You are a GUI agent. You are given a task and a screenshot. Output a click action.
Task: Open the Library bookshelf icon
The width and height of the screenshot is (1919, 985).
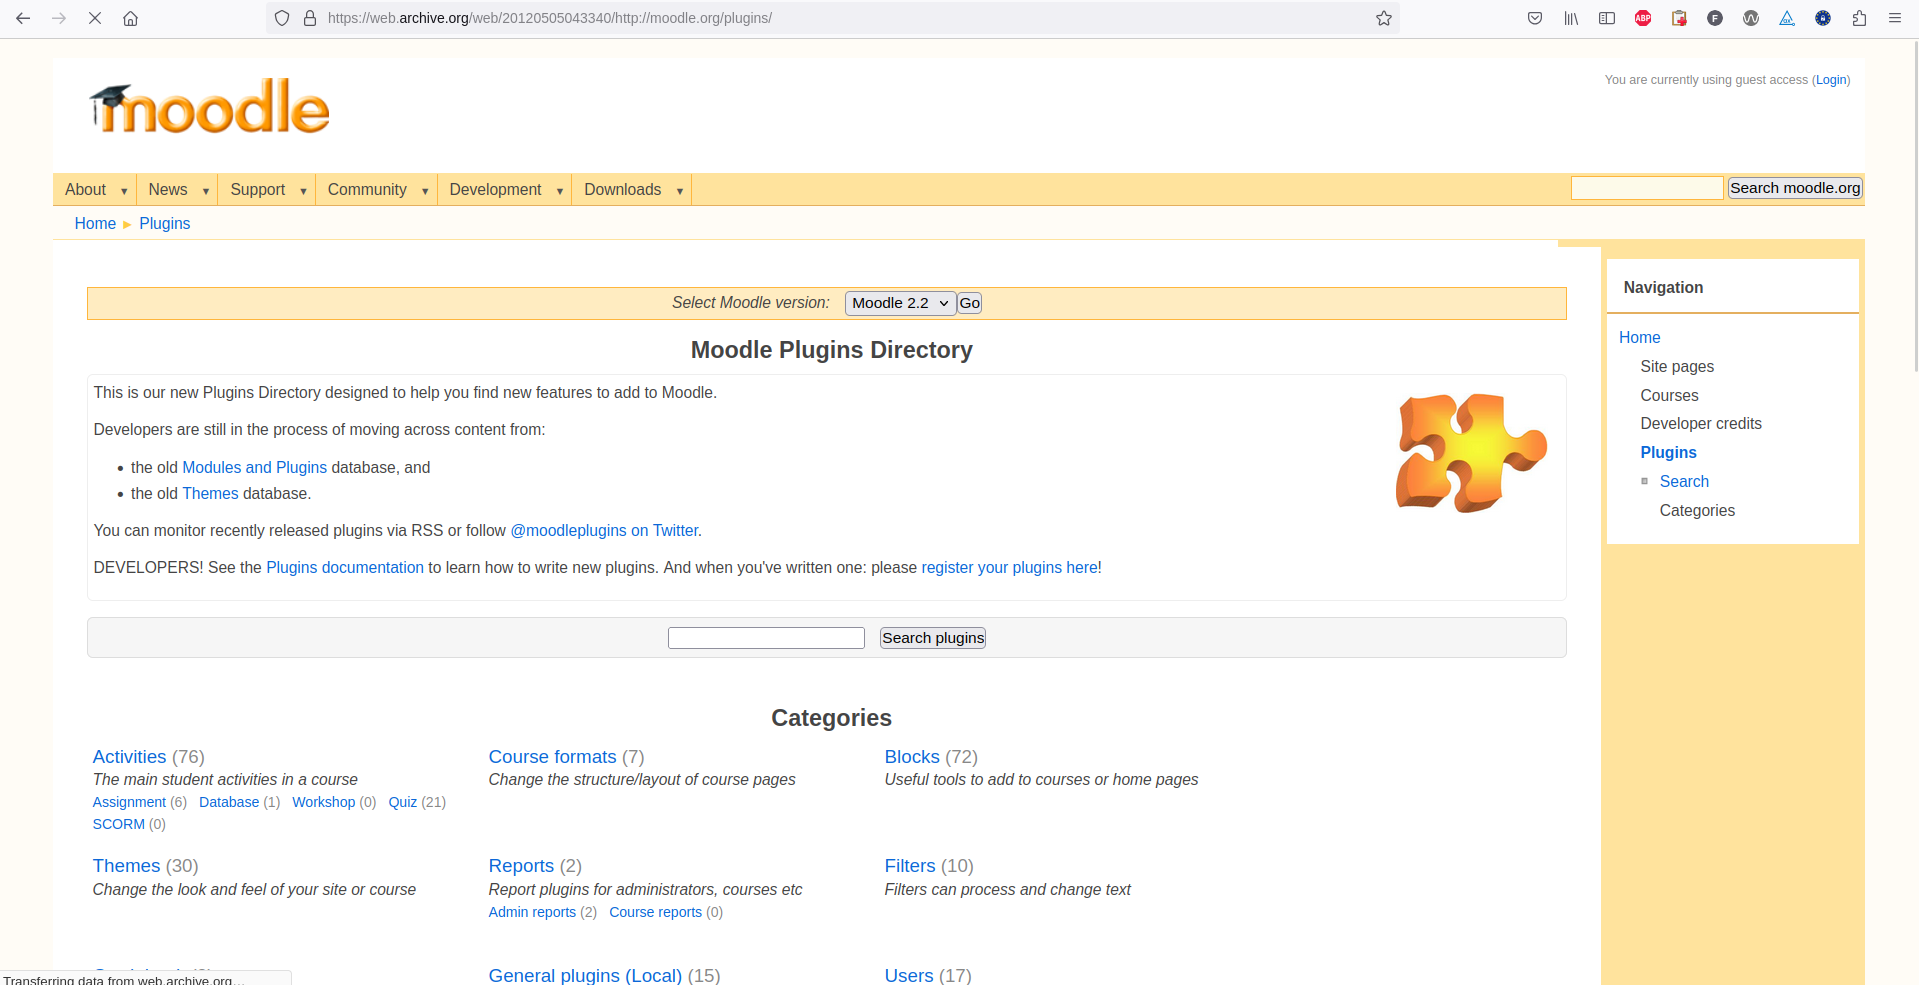click(x=1571, y=18)
